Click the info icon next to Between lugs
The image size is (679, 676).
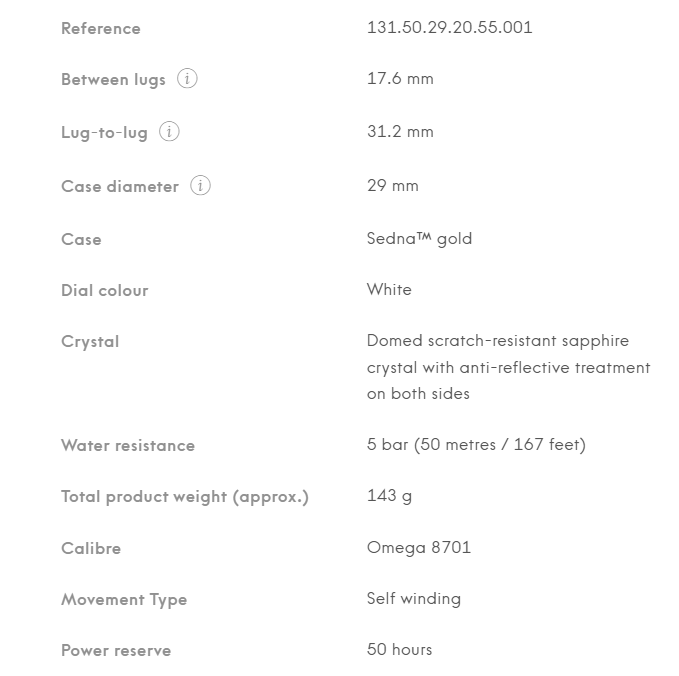(187, 79)
